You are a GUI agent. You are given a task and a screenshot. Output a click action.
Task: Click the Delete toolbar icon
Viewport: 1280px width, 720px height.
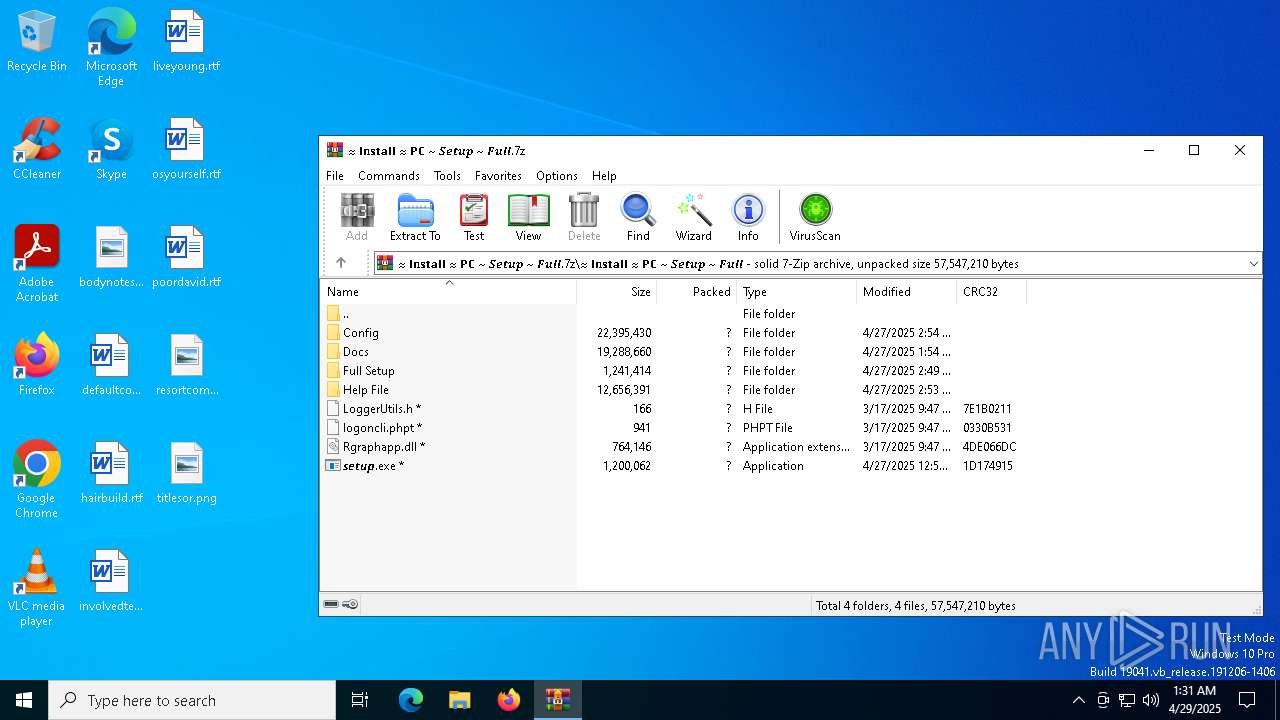584,217
